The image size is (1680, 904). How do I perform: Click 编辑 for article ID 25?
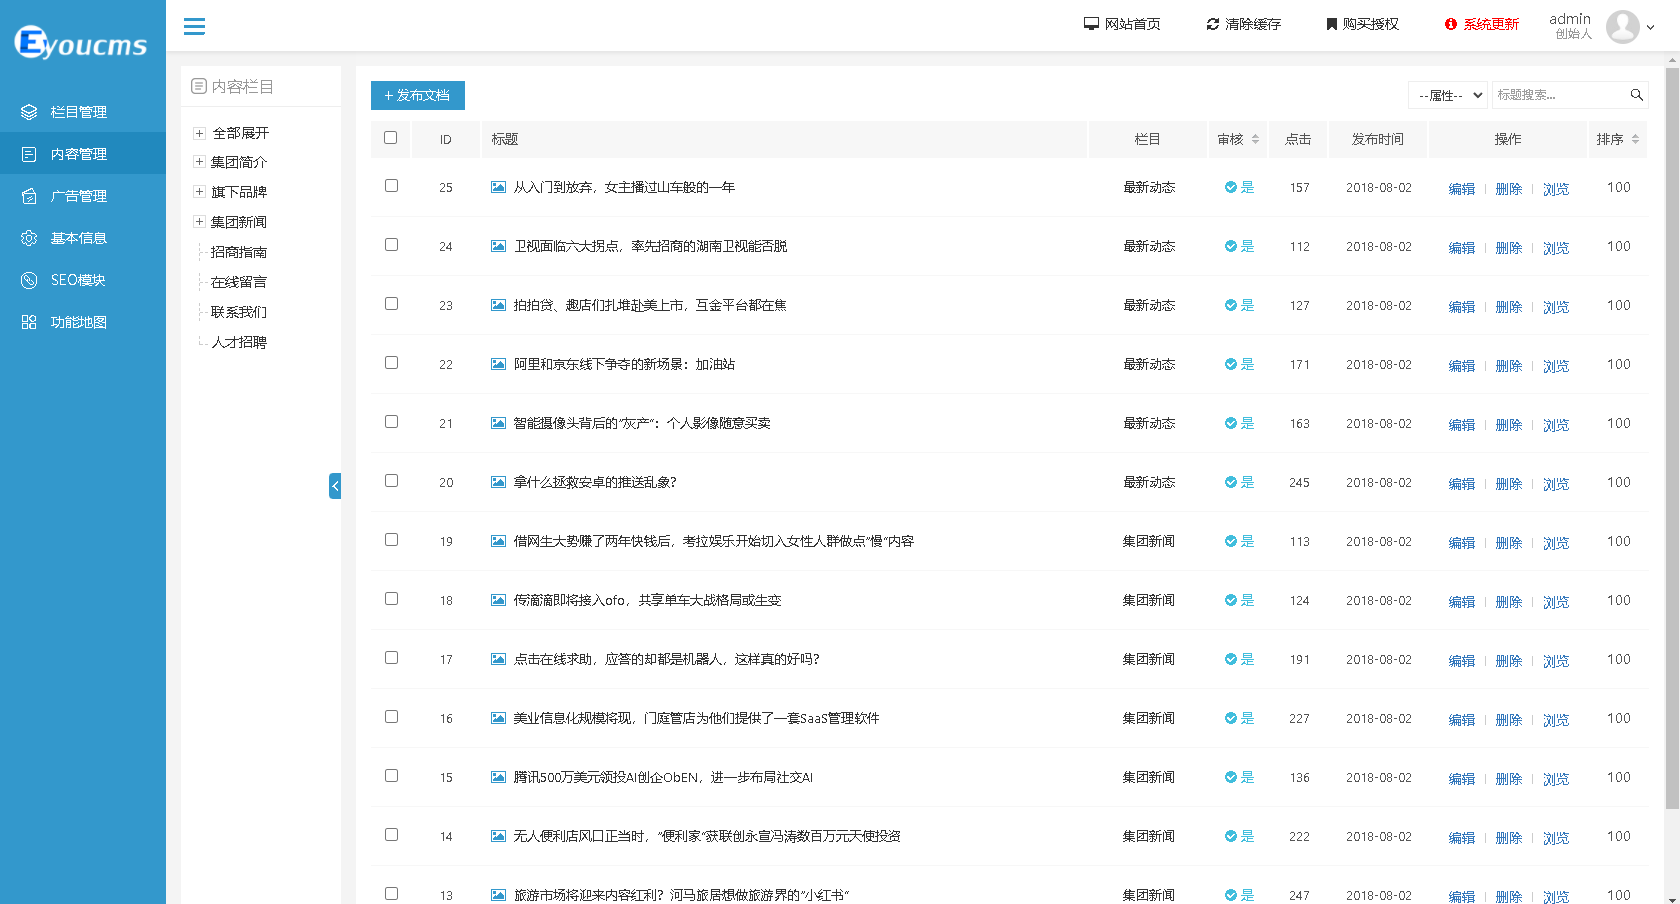[x=1462, y=189]
